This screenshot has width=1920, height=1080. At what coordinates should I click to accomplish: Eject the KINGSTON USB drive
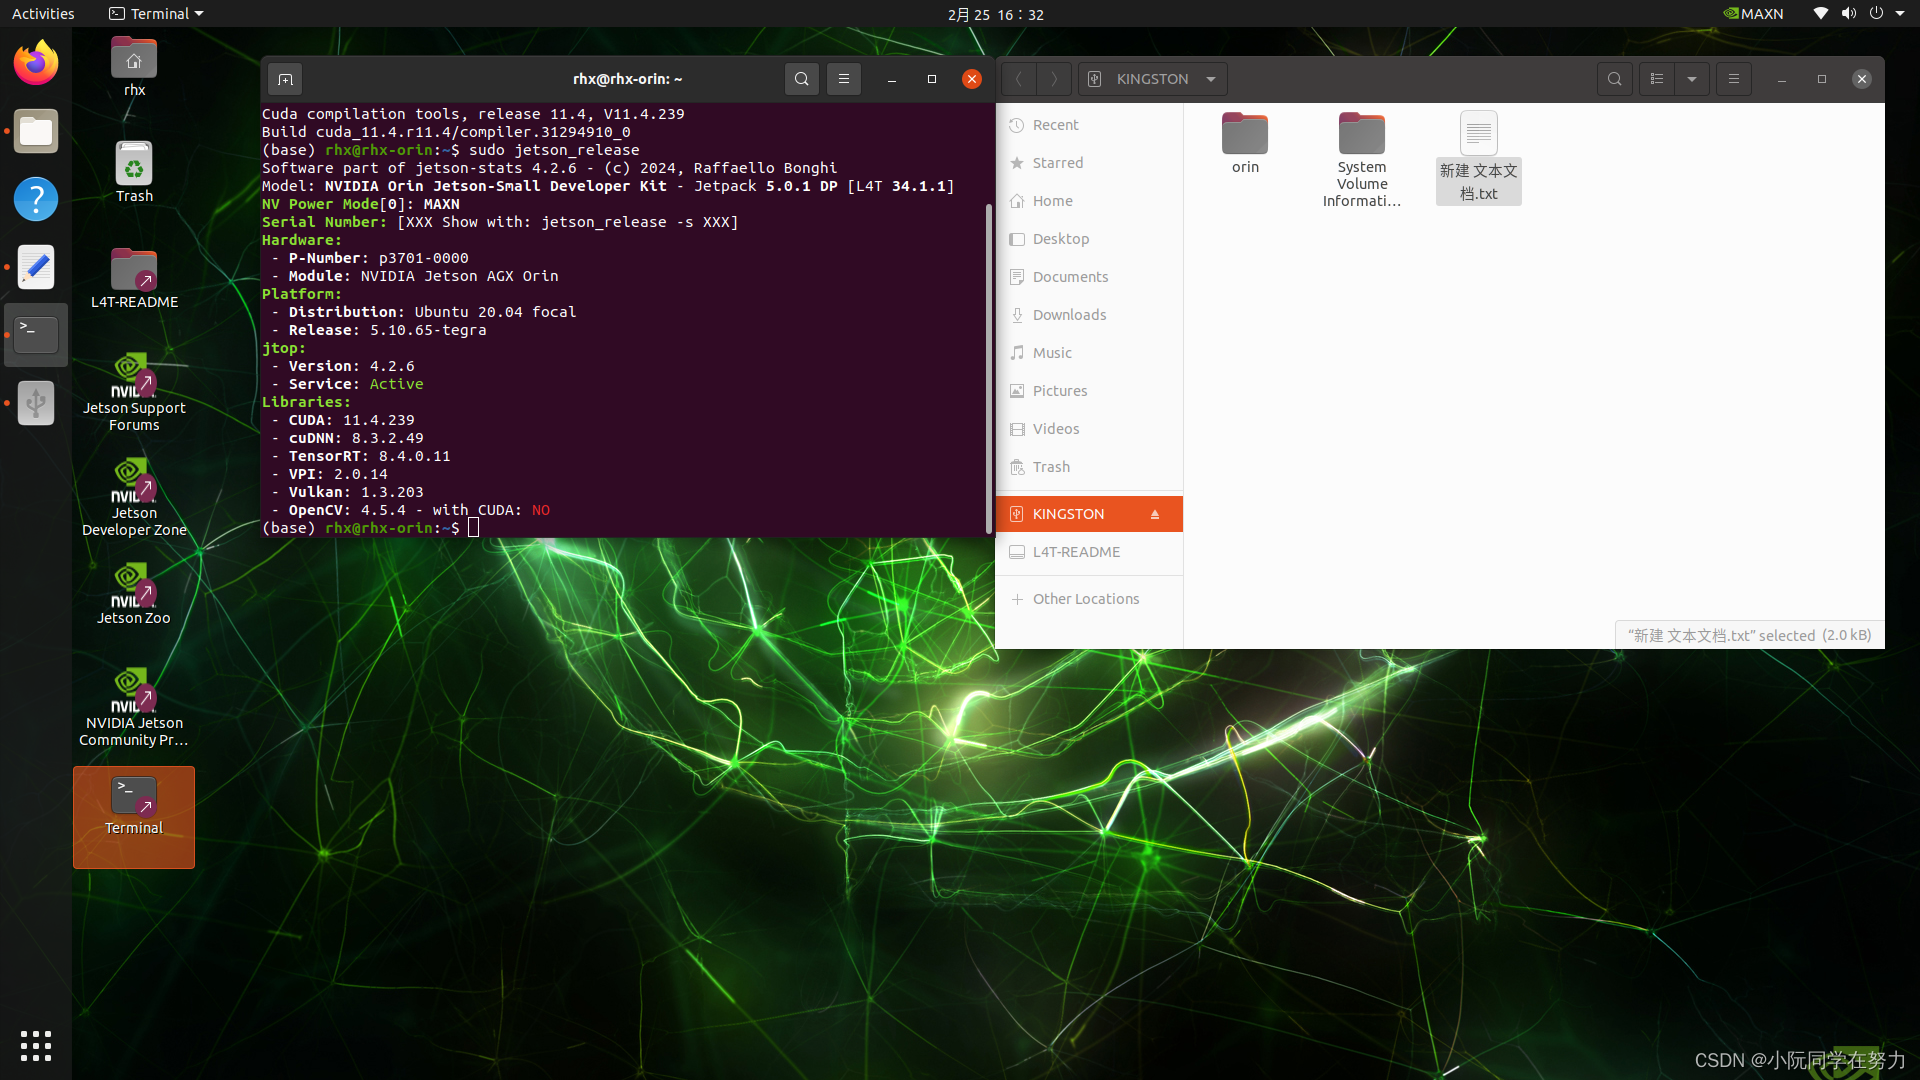tap(1156, 514)
